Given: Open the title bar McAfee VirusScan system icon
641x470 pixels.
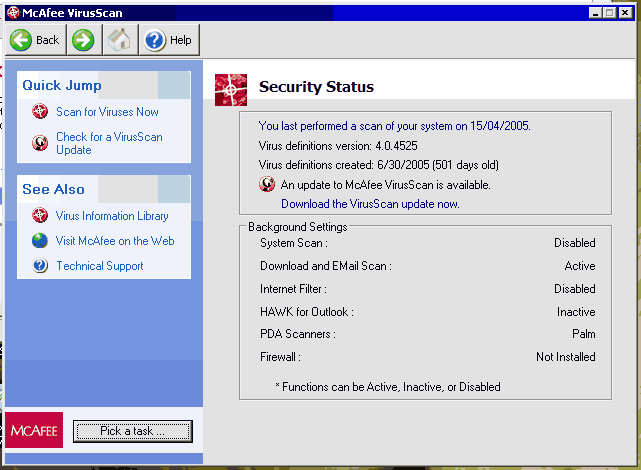Looking at the screenshot, I should tap(11, 13).
